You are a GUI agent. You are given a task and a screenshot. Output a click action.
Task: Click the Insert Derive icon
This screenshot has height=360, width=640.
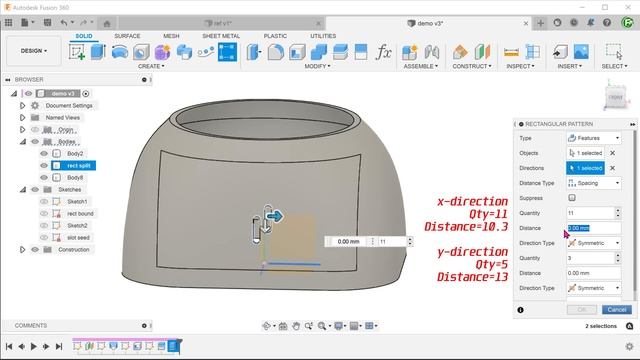point(560,52)
